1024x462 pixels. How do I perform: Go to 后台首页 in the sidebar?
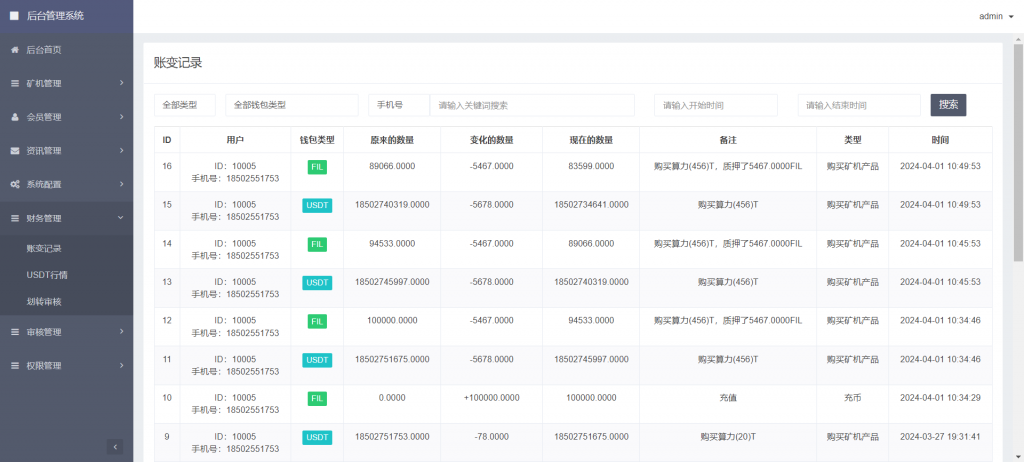pos(67,50)
